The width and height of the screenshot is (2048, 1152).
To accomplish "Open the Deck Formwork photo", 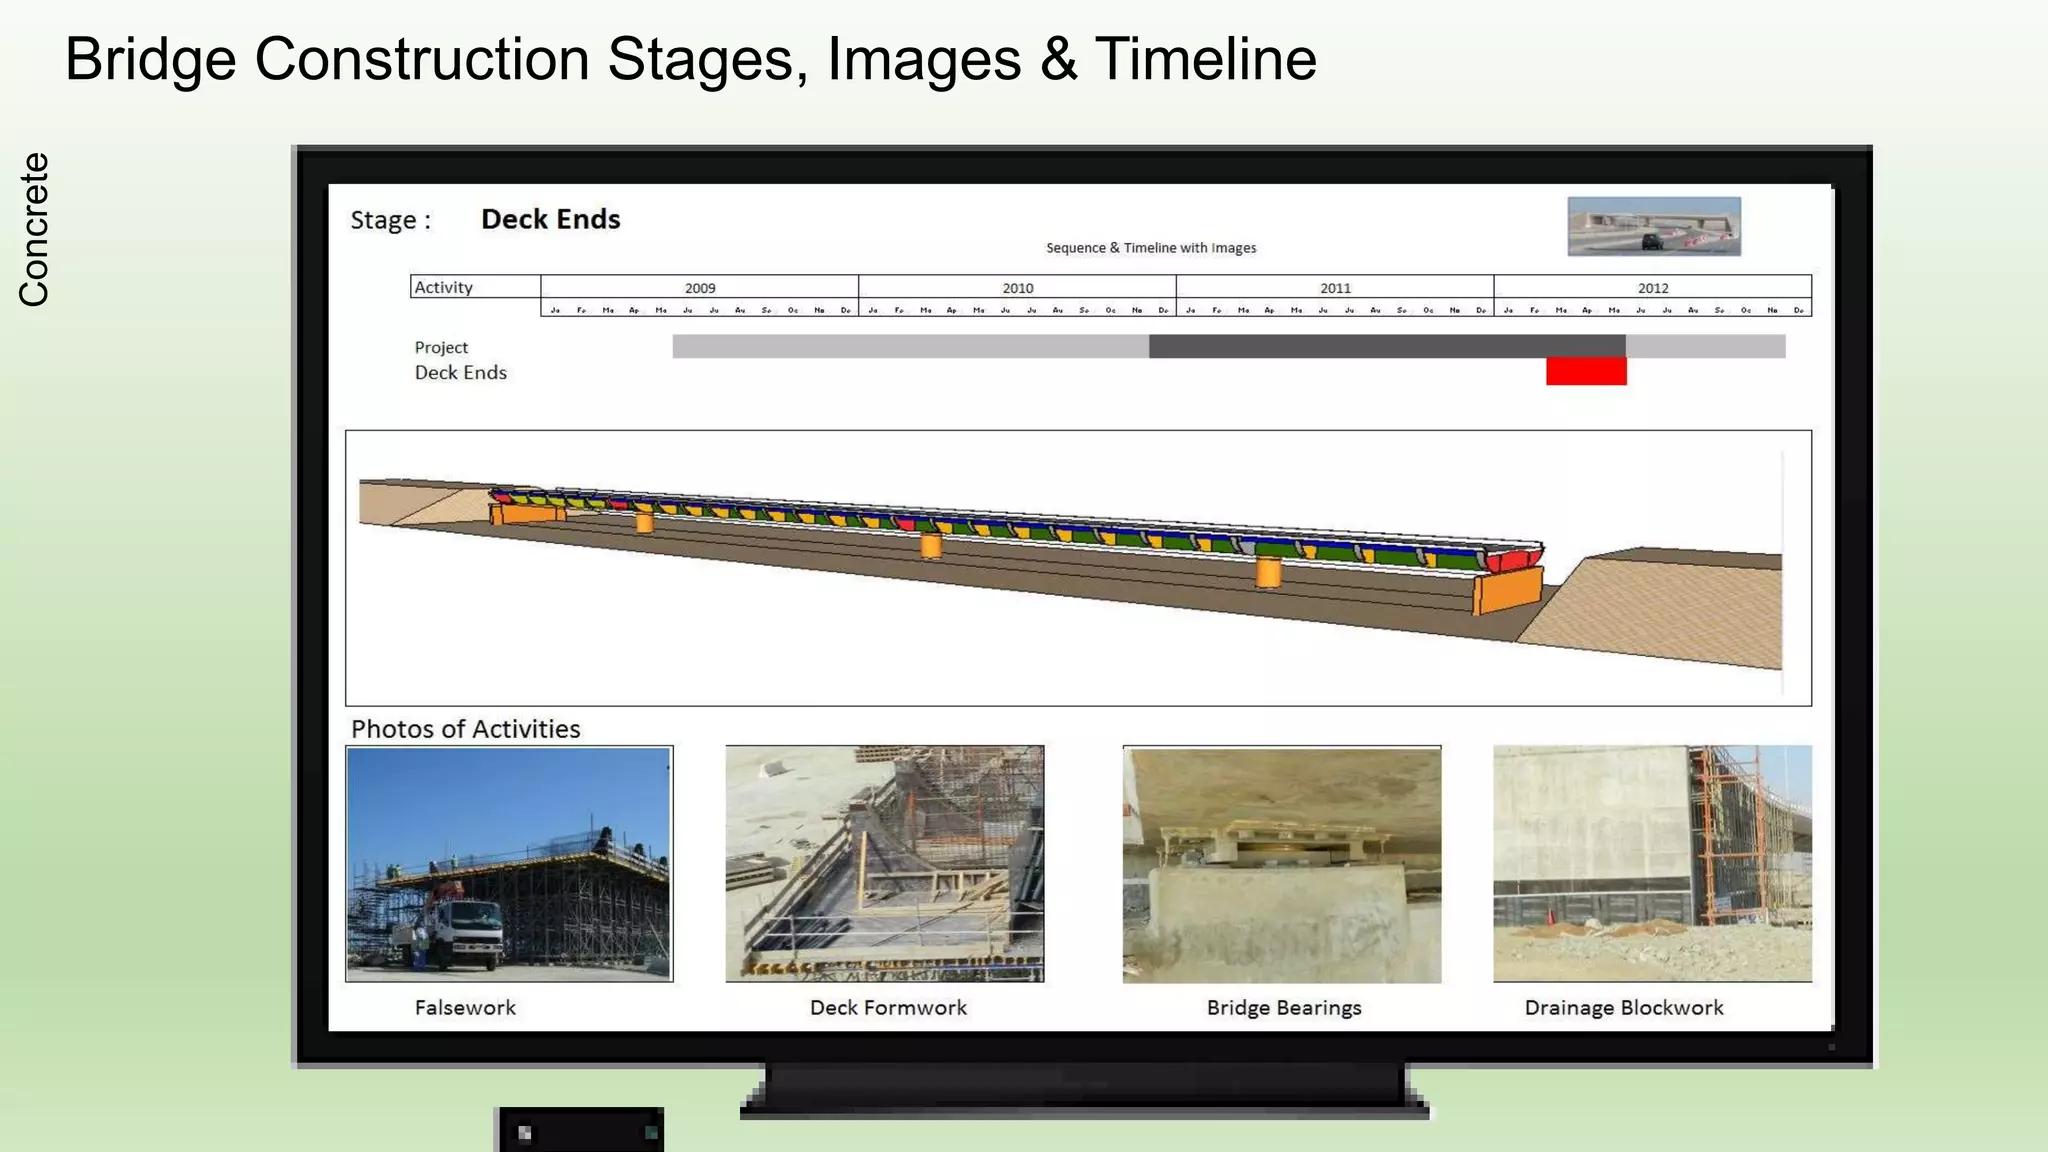I will [x=884, y=863].
